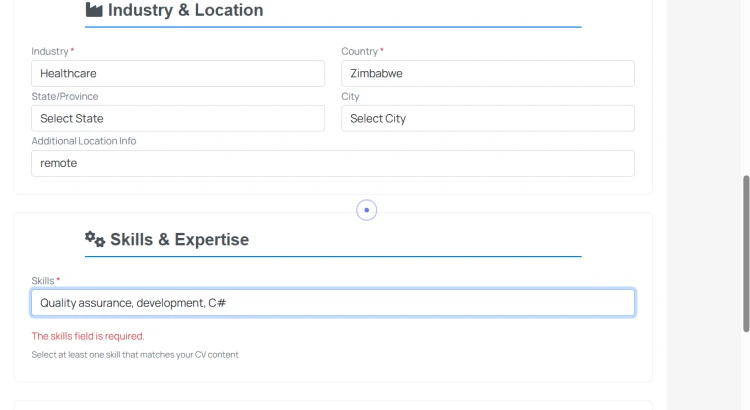Click the red 'skills field is required' error
This screenshot has height=410, width=750.
pos(88,336)
